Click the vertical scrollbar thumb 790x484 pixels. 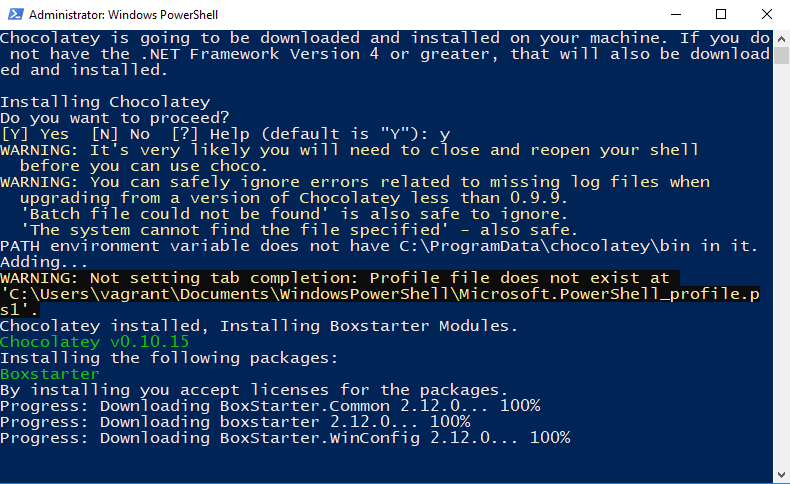[x=781, y=55]
